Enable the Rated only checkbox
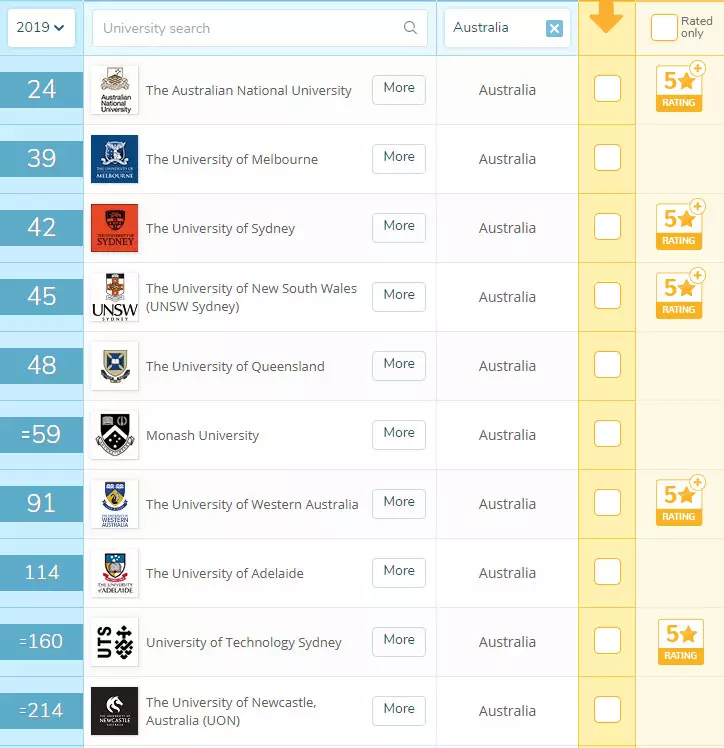Viewport: 724px width, 748px height. pos(664,28)
